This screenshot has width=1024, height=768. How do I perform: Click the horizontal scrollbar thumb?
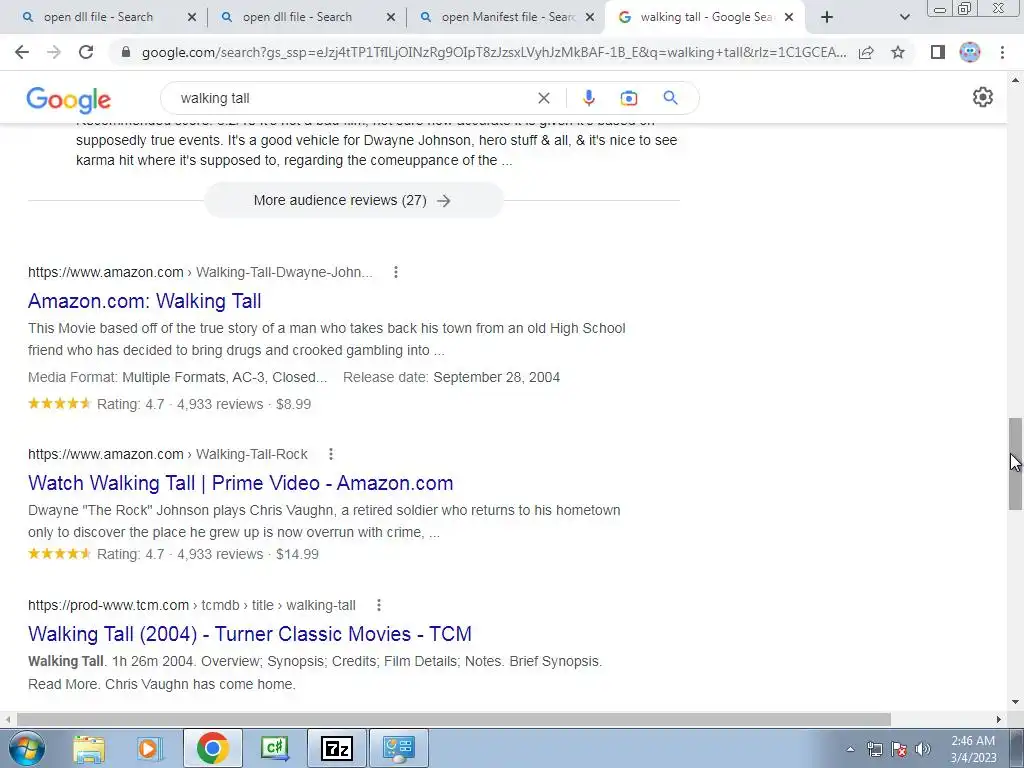tap(454, 719)
